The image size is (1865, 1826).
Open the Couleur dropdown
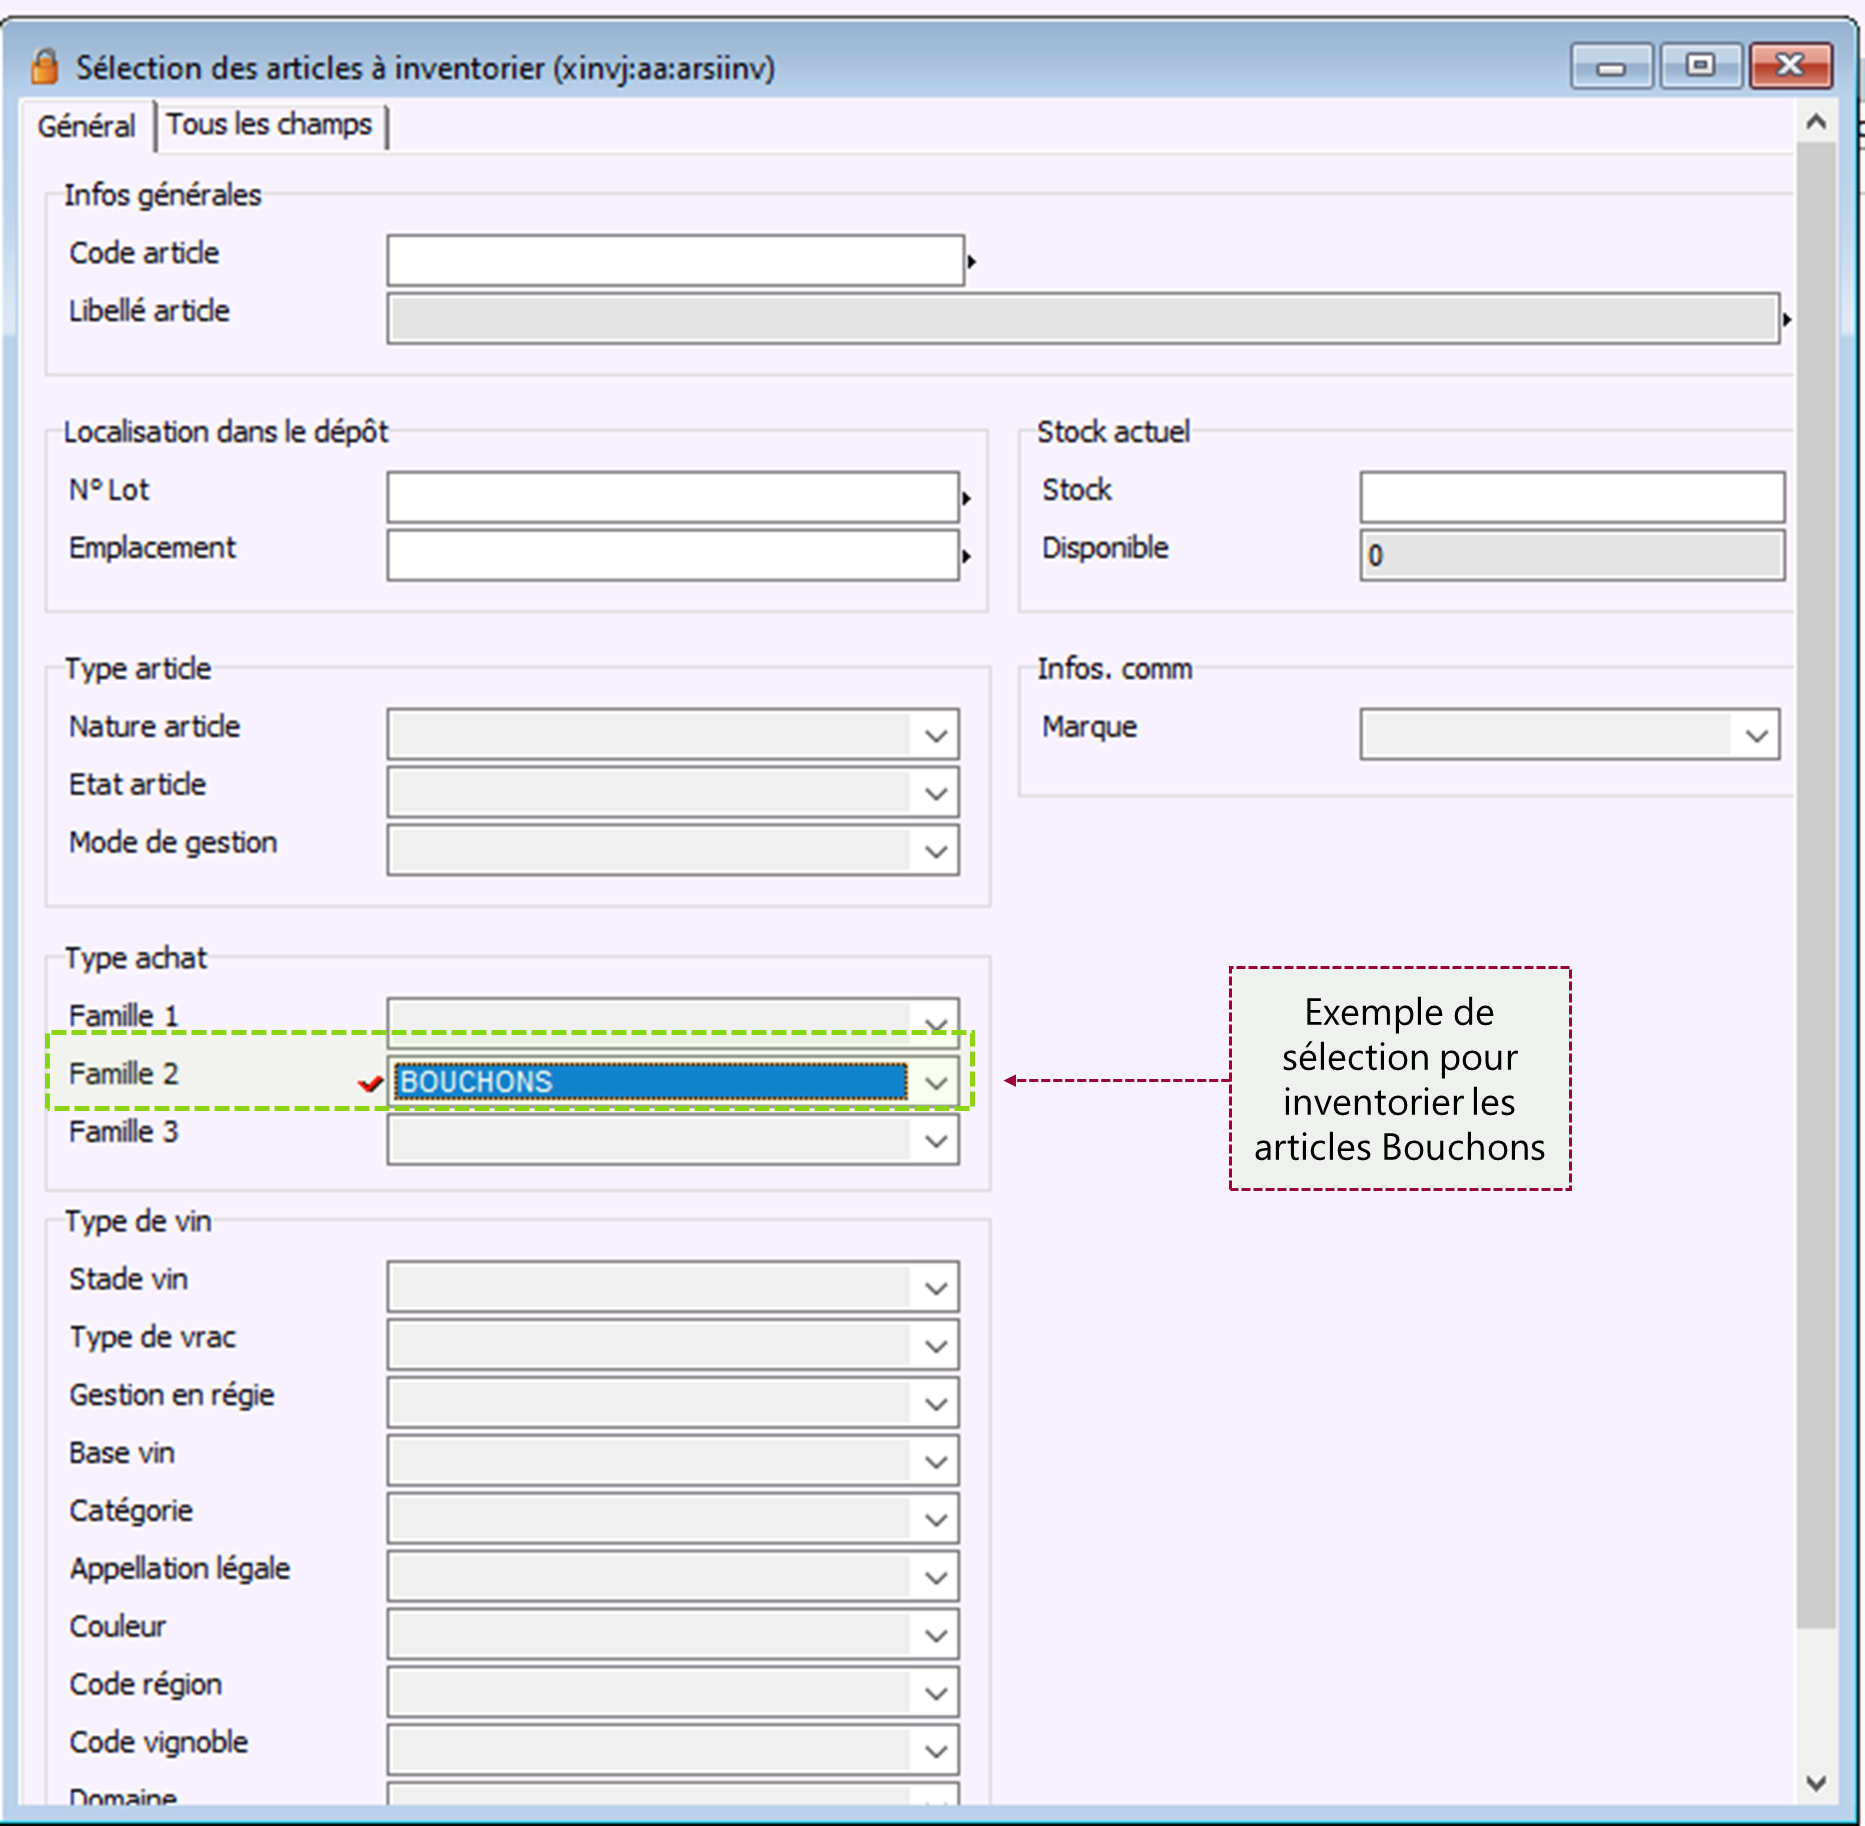point(935,1636)
